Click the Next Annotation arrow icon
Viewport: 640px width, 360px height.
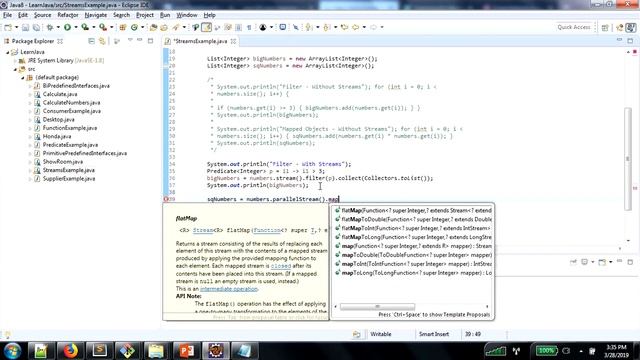309,27
